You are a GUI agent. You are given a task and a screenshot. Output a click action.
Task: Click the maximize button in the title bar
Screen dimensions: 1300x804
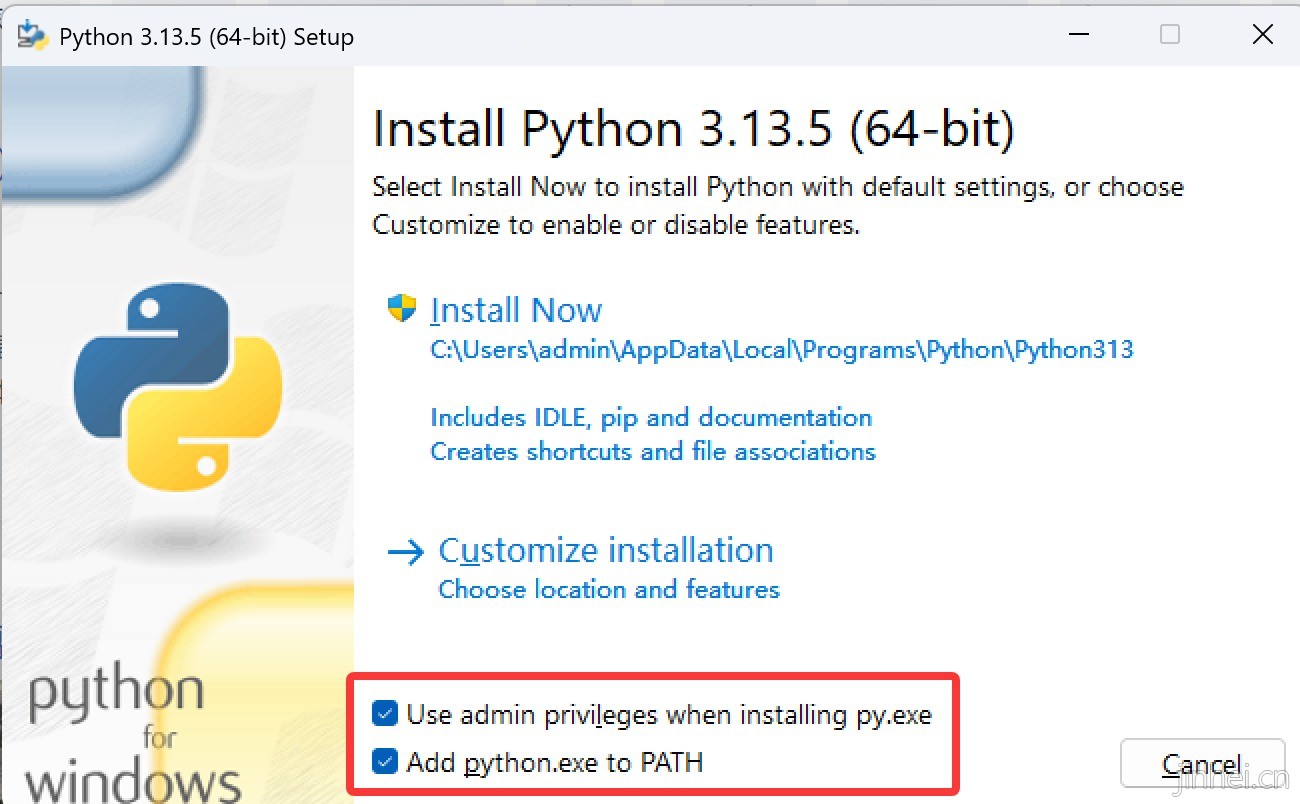click(x=1170, y=35)
